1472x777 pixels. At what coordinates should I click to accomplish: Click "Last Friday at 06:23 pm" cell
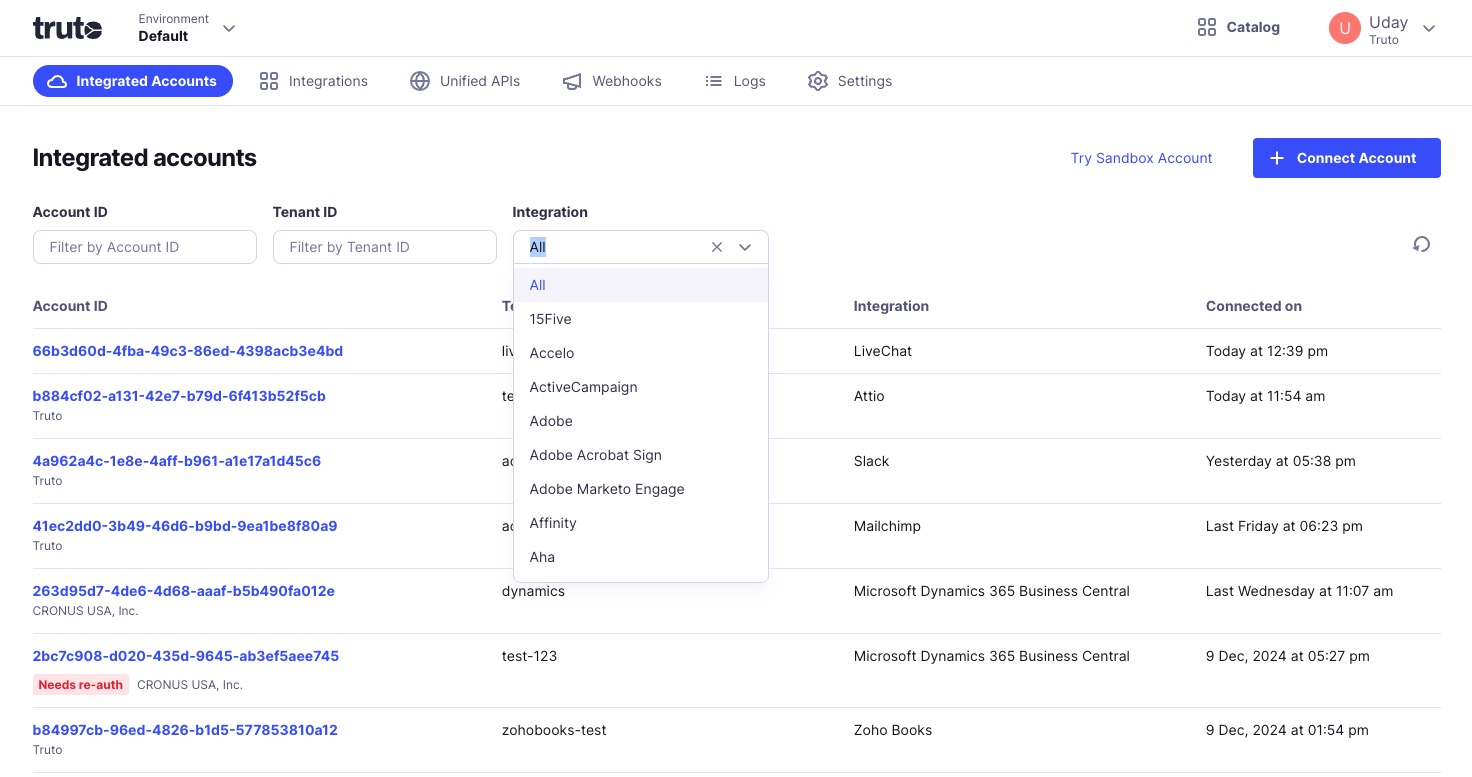coord(1284,526)
